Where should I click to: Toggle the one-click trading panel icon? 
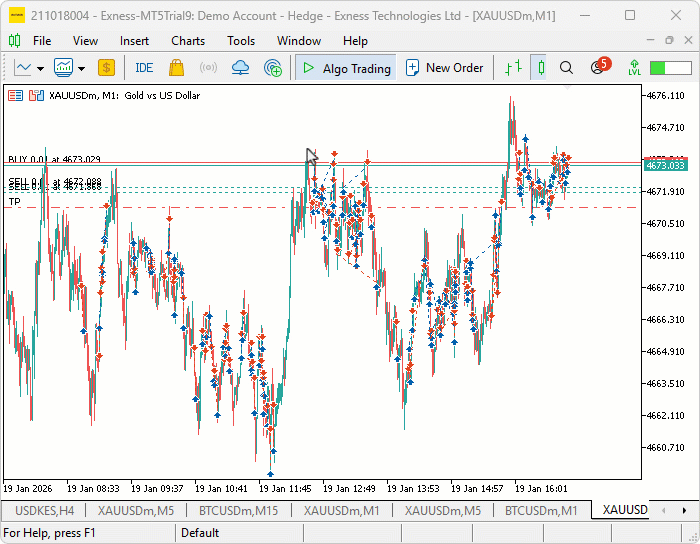[16, 96]
